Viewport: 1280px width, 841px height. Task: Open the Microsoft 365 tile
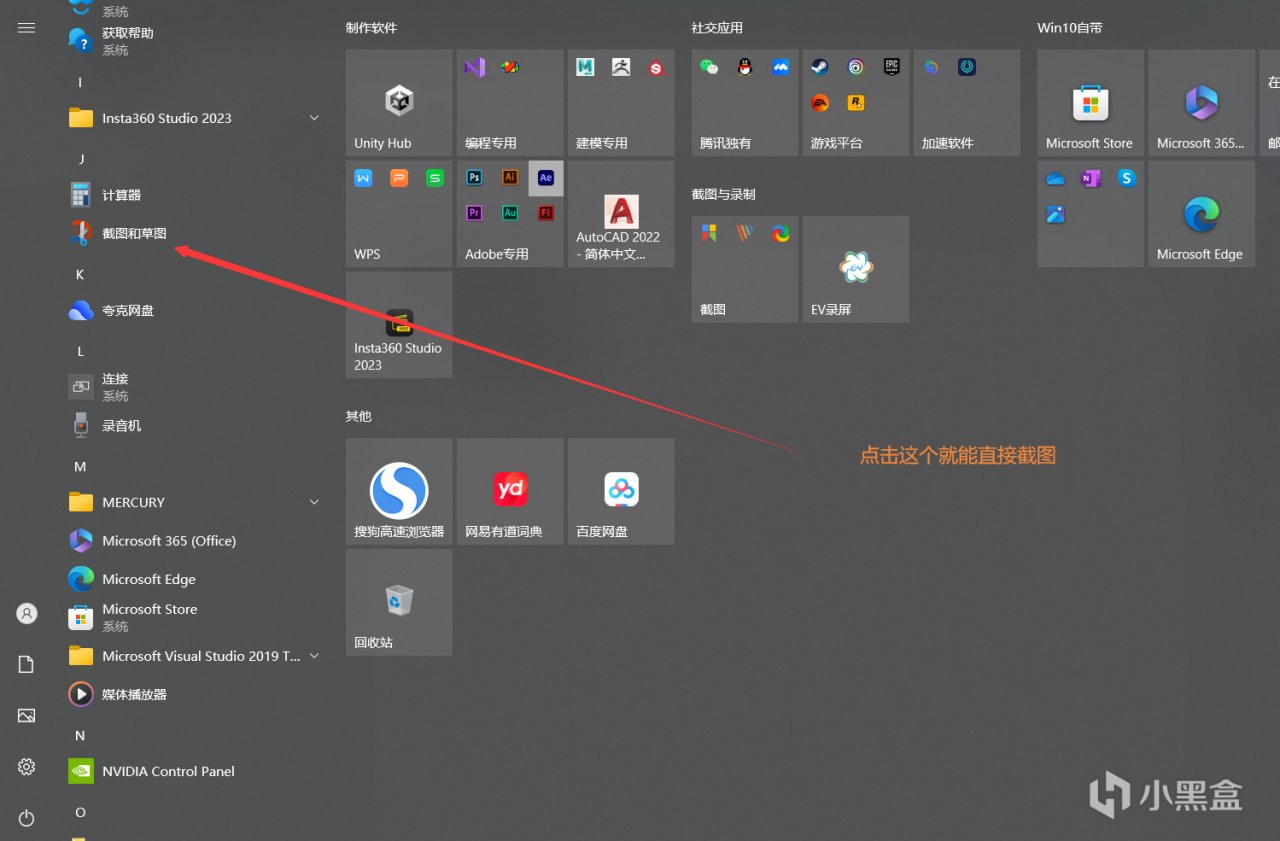1201,103
